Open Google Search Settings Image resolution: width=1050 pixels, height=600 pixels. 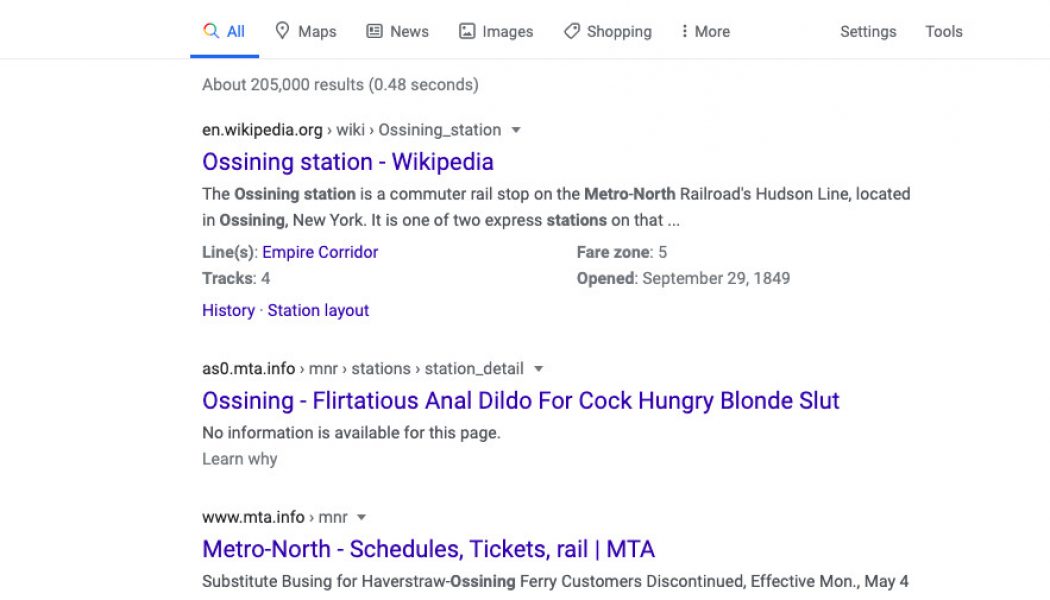tap(867, 31)
